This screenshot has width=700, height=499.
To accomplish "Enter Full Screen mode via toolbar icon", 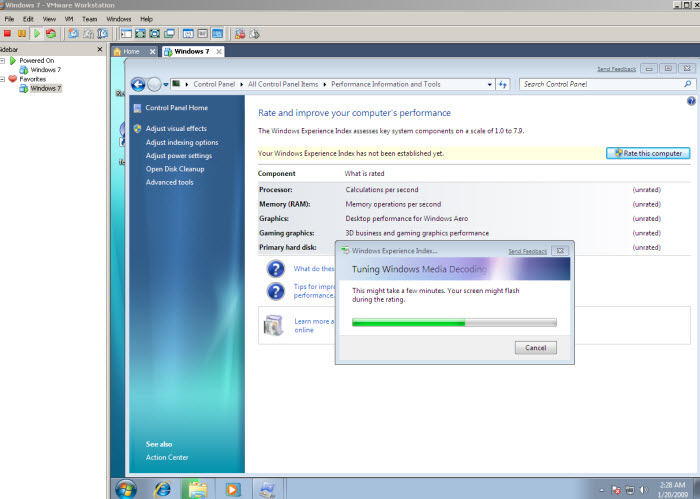I will coord(155,33).
